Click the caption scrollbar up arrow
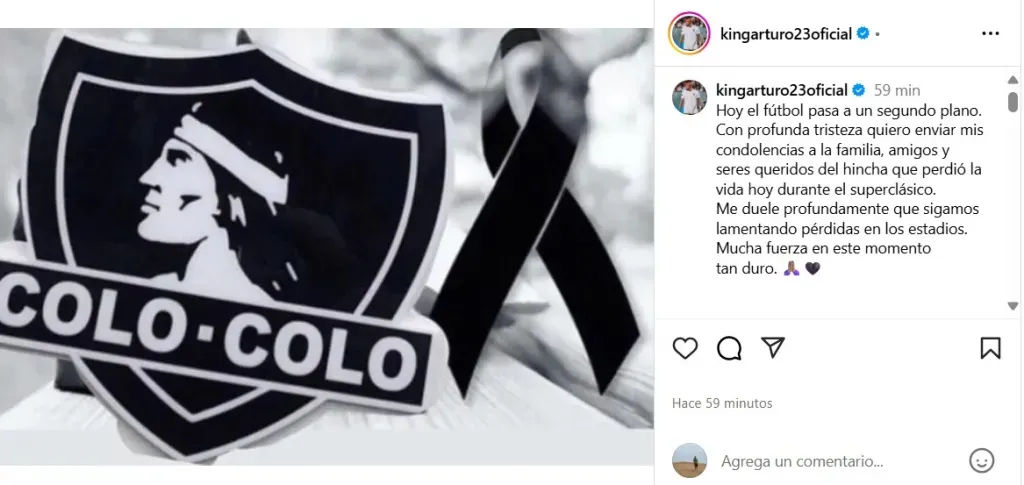The image size is (1024, 485). coord(1012,80)
